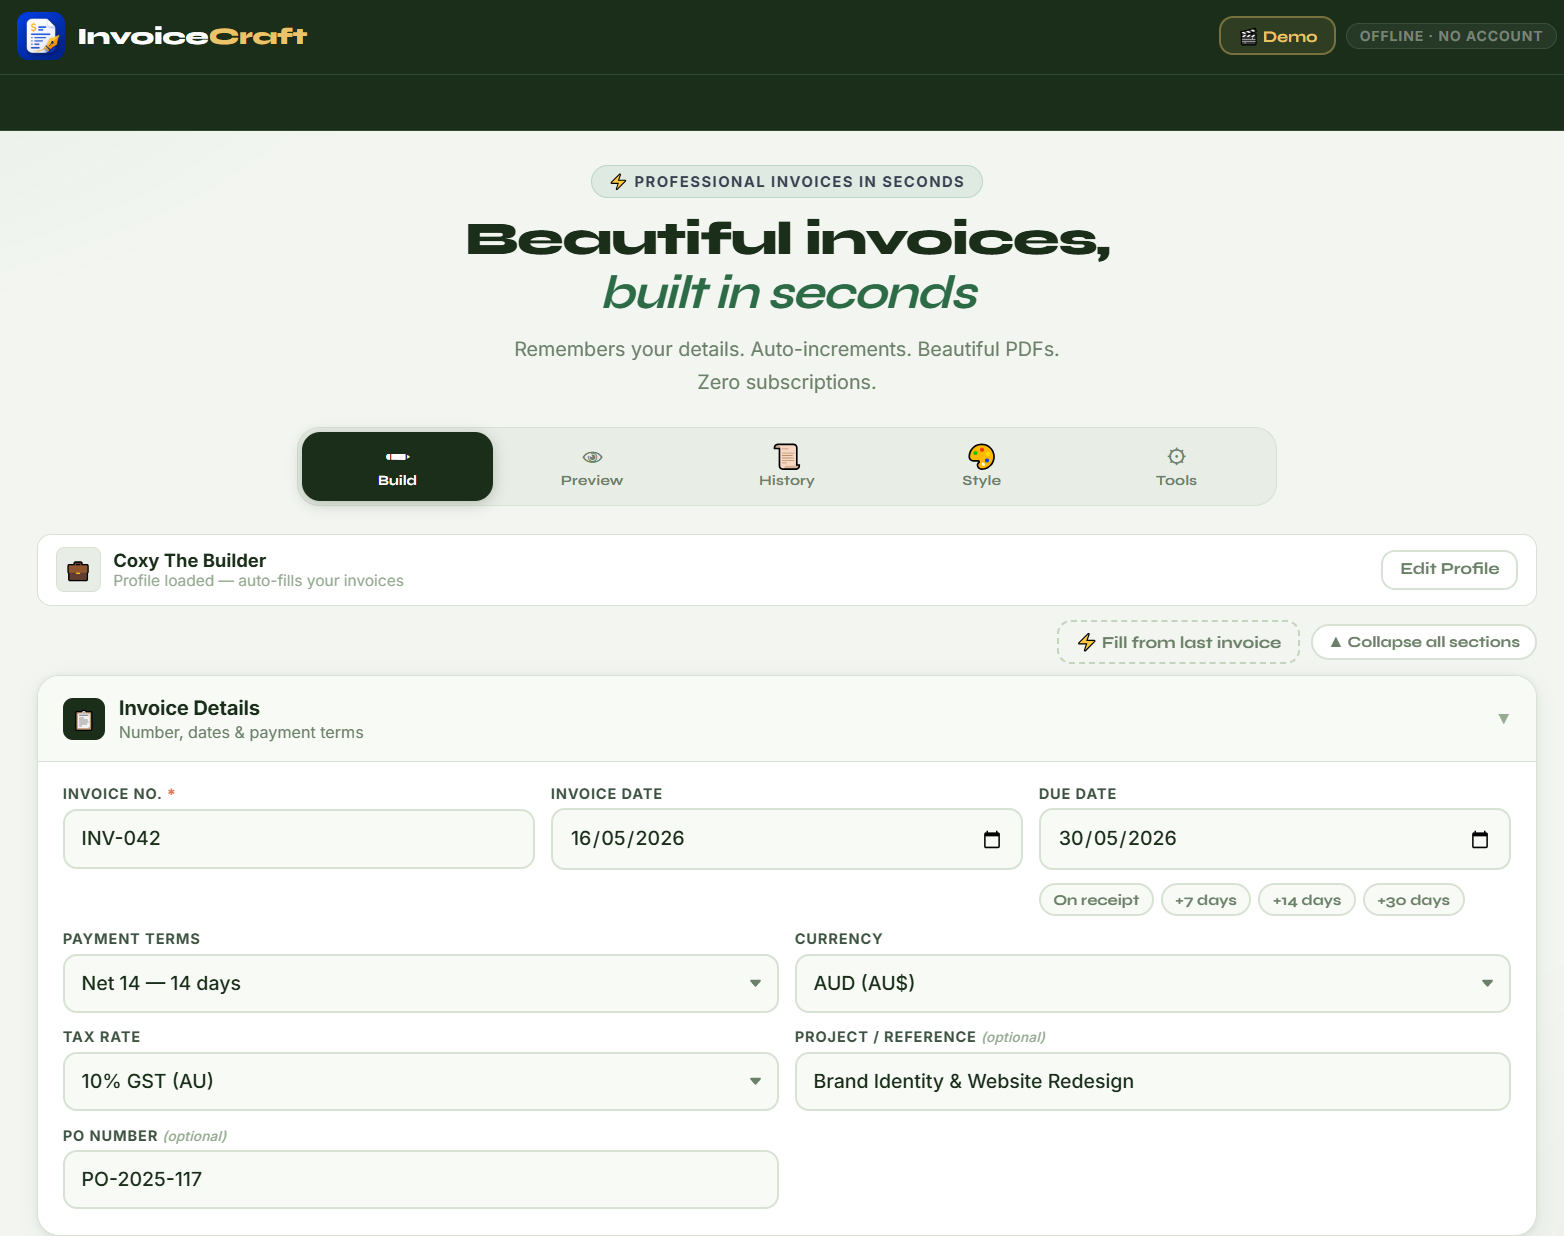The width and height of the screenshot is (1564, 1236).
Task: Click the briefcase profile icon
Action: point(78,570)
